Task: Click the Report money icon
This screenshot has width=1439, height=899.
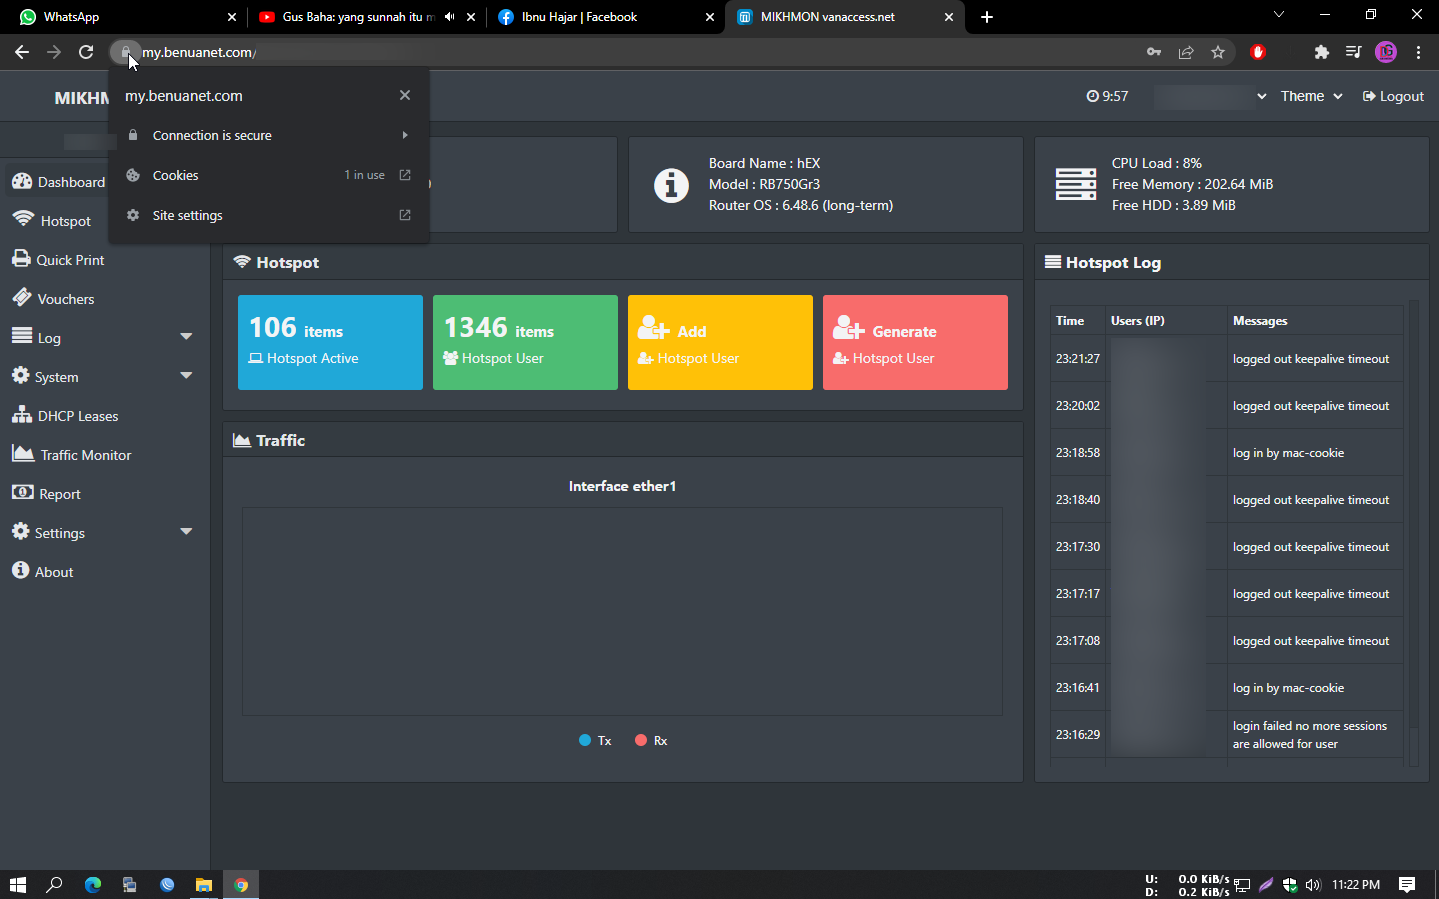Action: click(x=22, y=493)
